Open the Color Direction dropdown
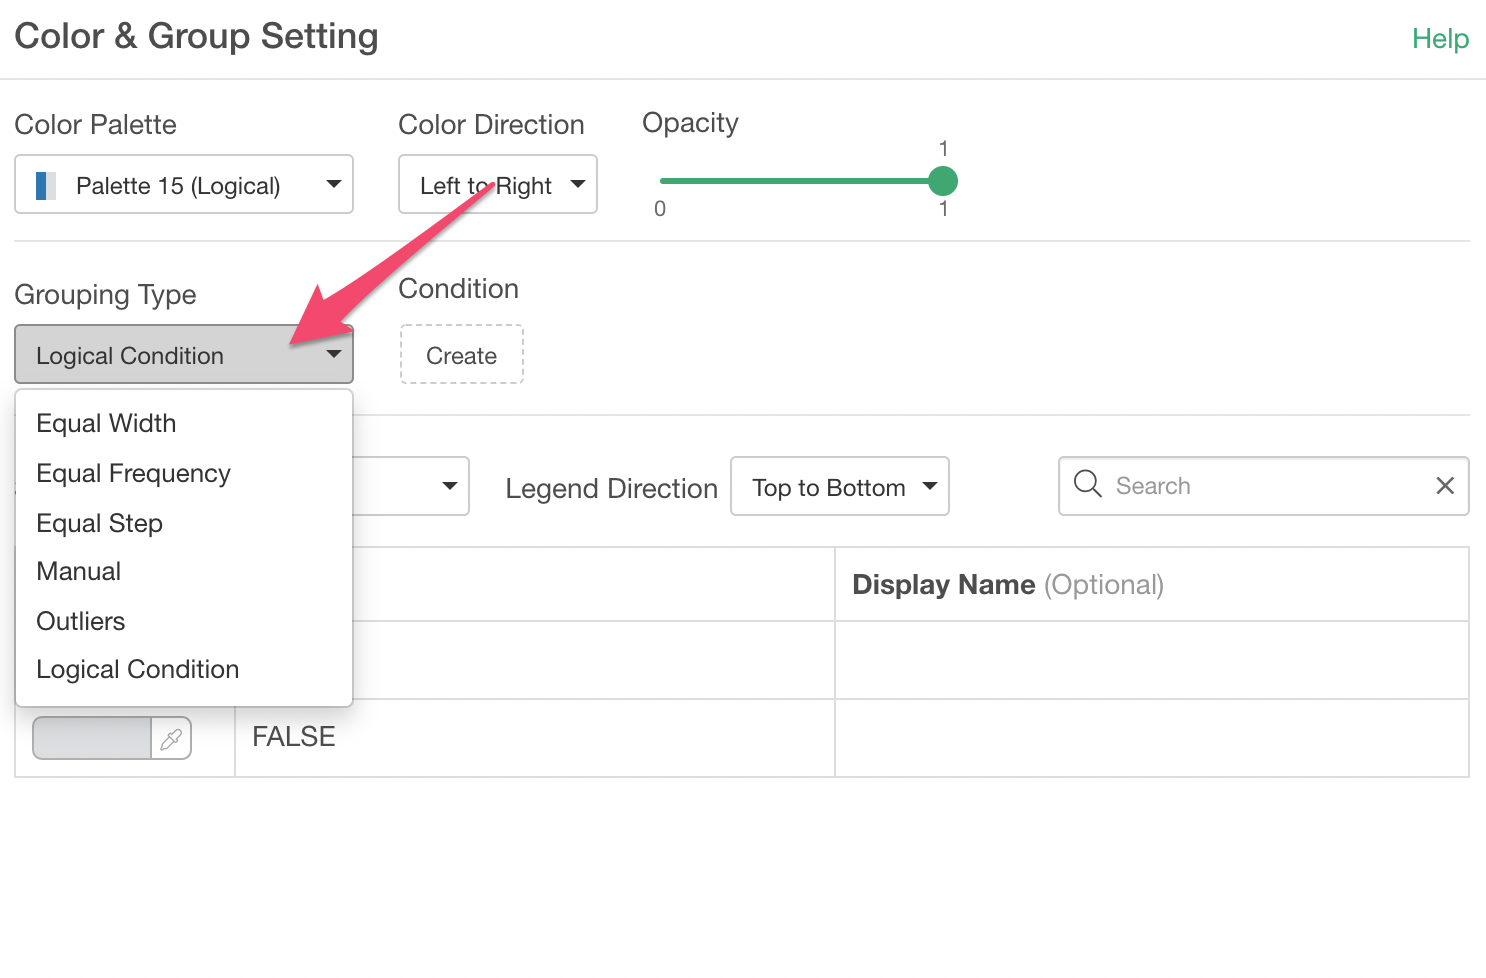Screen dimensions: 1486x978 tap(497, 185)
